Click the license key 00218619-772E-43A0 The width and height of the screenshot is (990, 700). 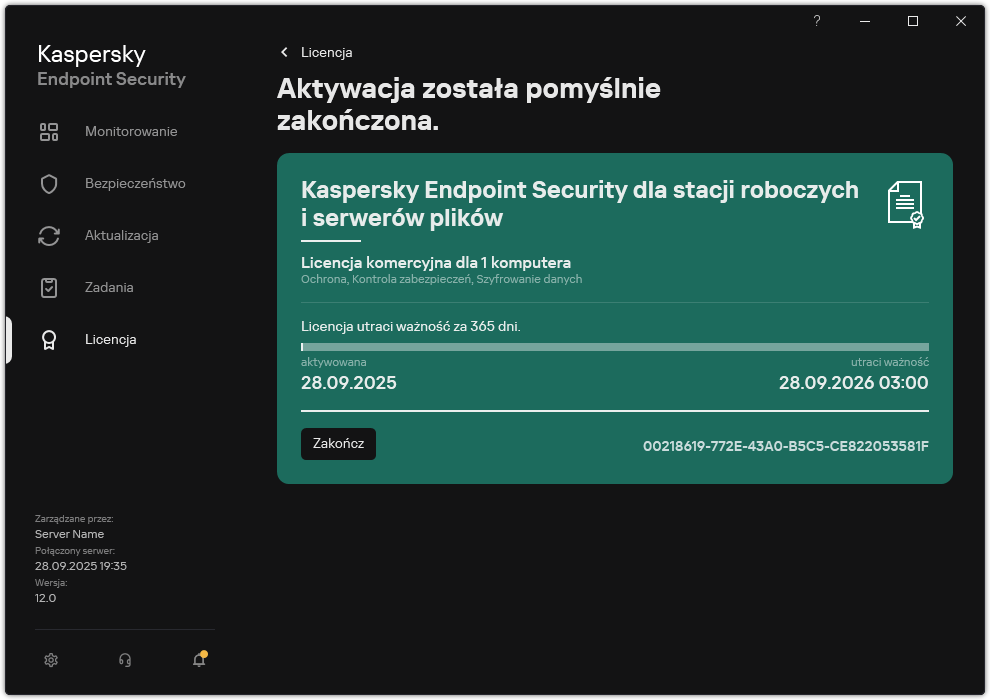[x=784, y=448]
